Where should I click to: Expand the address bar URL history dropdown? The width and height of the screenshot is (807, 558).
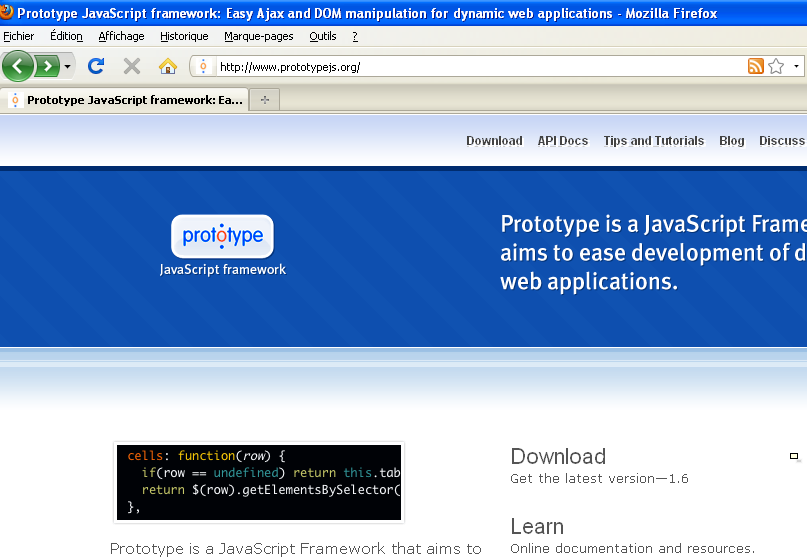tap(796, 67)
